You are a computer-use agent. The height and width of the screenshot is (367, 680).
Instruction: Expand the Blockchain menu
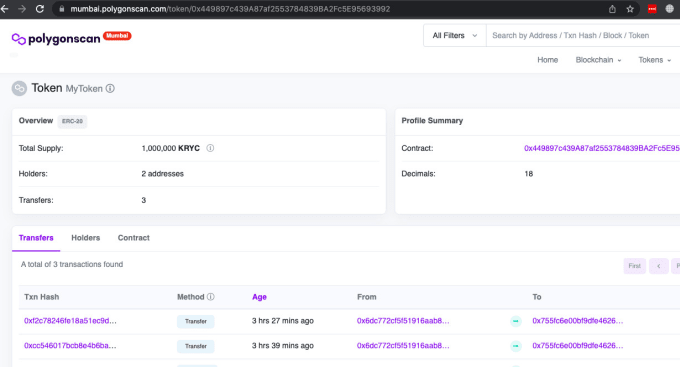click(x=598, y=60)
